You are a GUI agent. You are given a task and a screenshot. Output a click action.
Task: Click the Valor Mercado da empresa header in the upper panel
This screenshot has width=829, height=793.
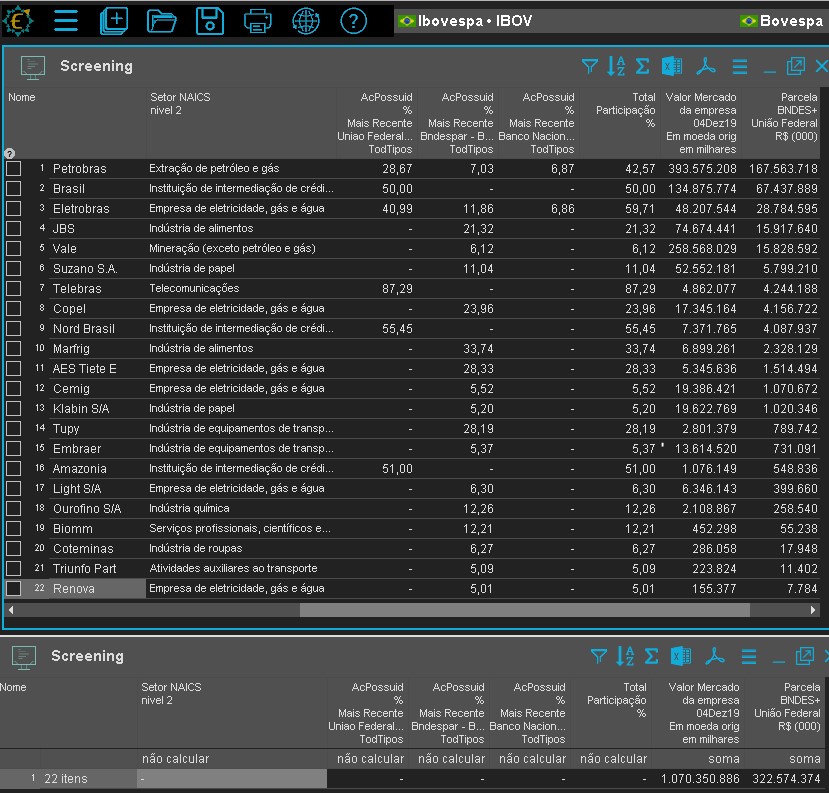701,123
